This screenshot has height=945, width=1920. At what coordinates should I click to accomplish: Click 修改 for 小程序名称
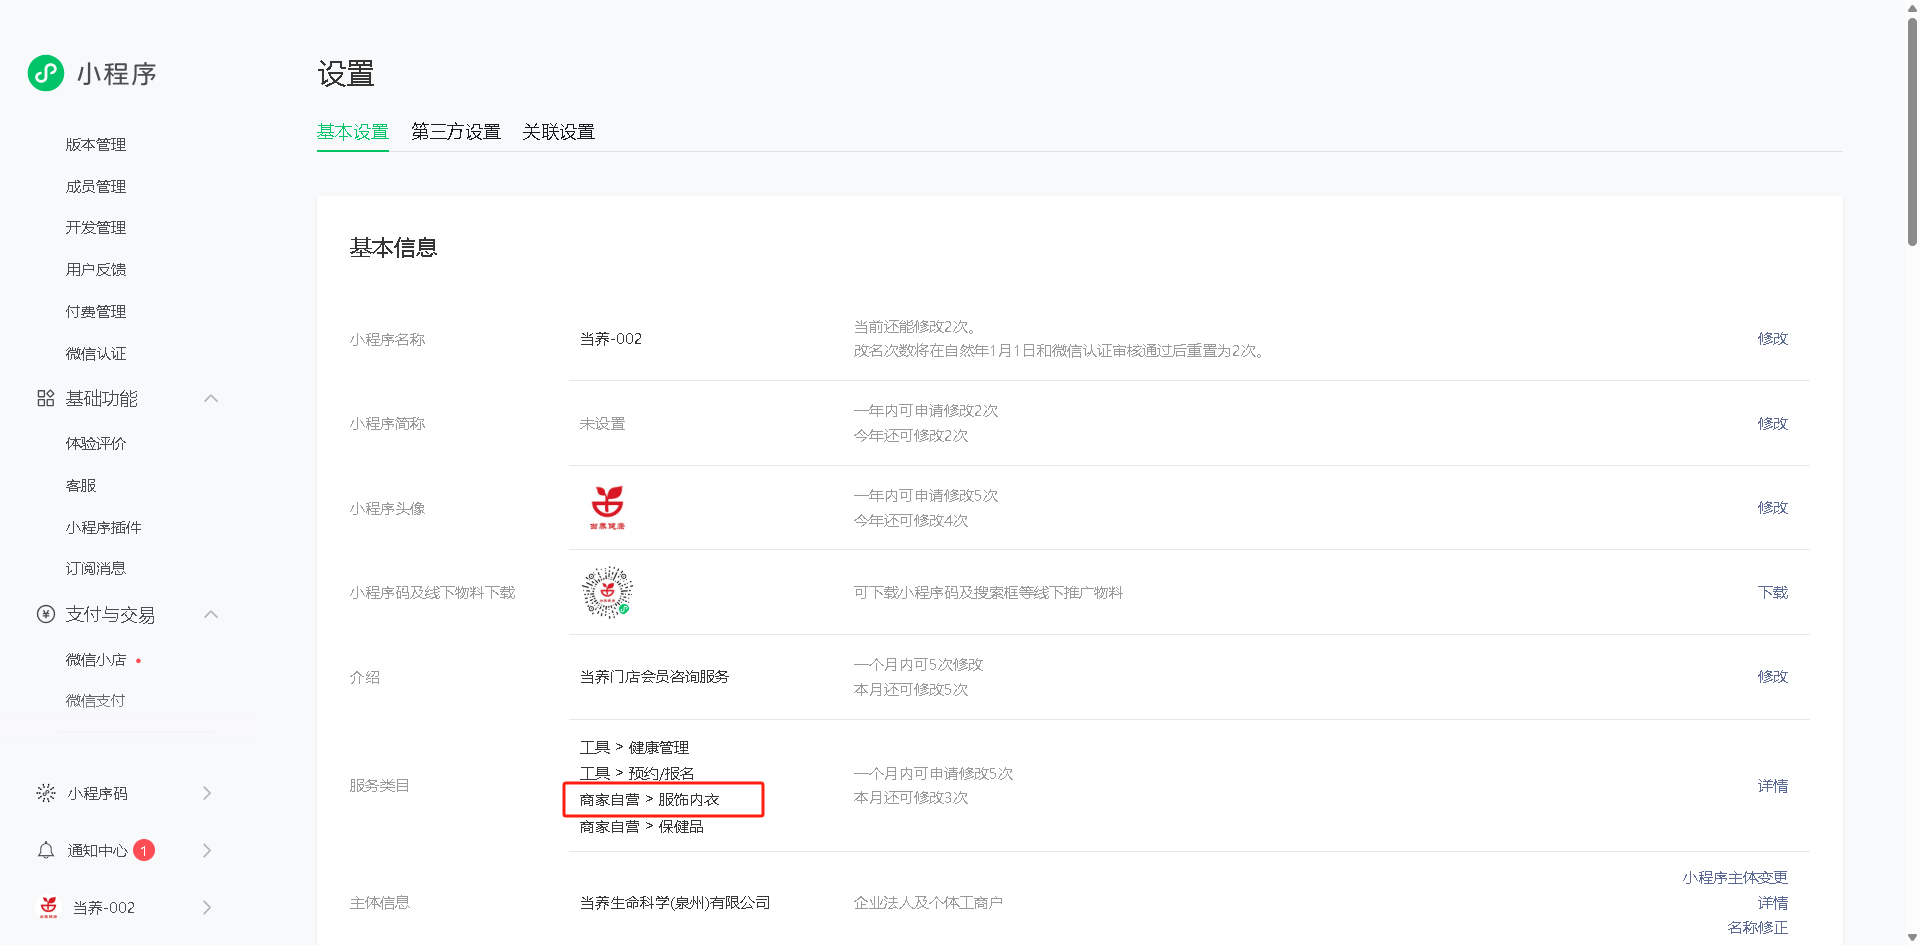(x=1772, y=339)
